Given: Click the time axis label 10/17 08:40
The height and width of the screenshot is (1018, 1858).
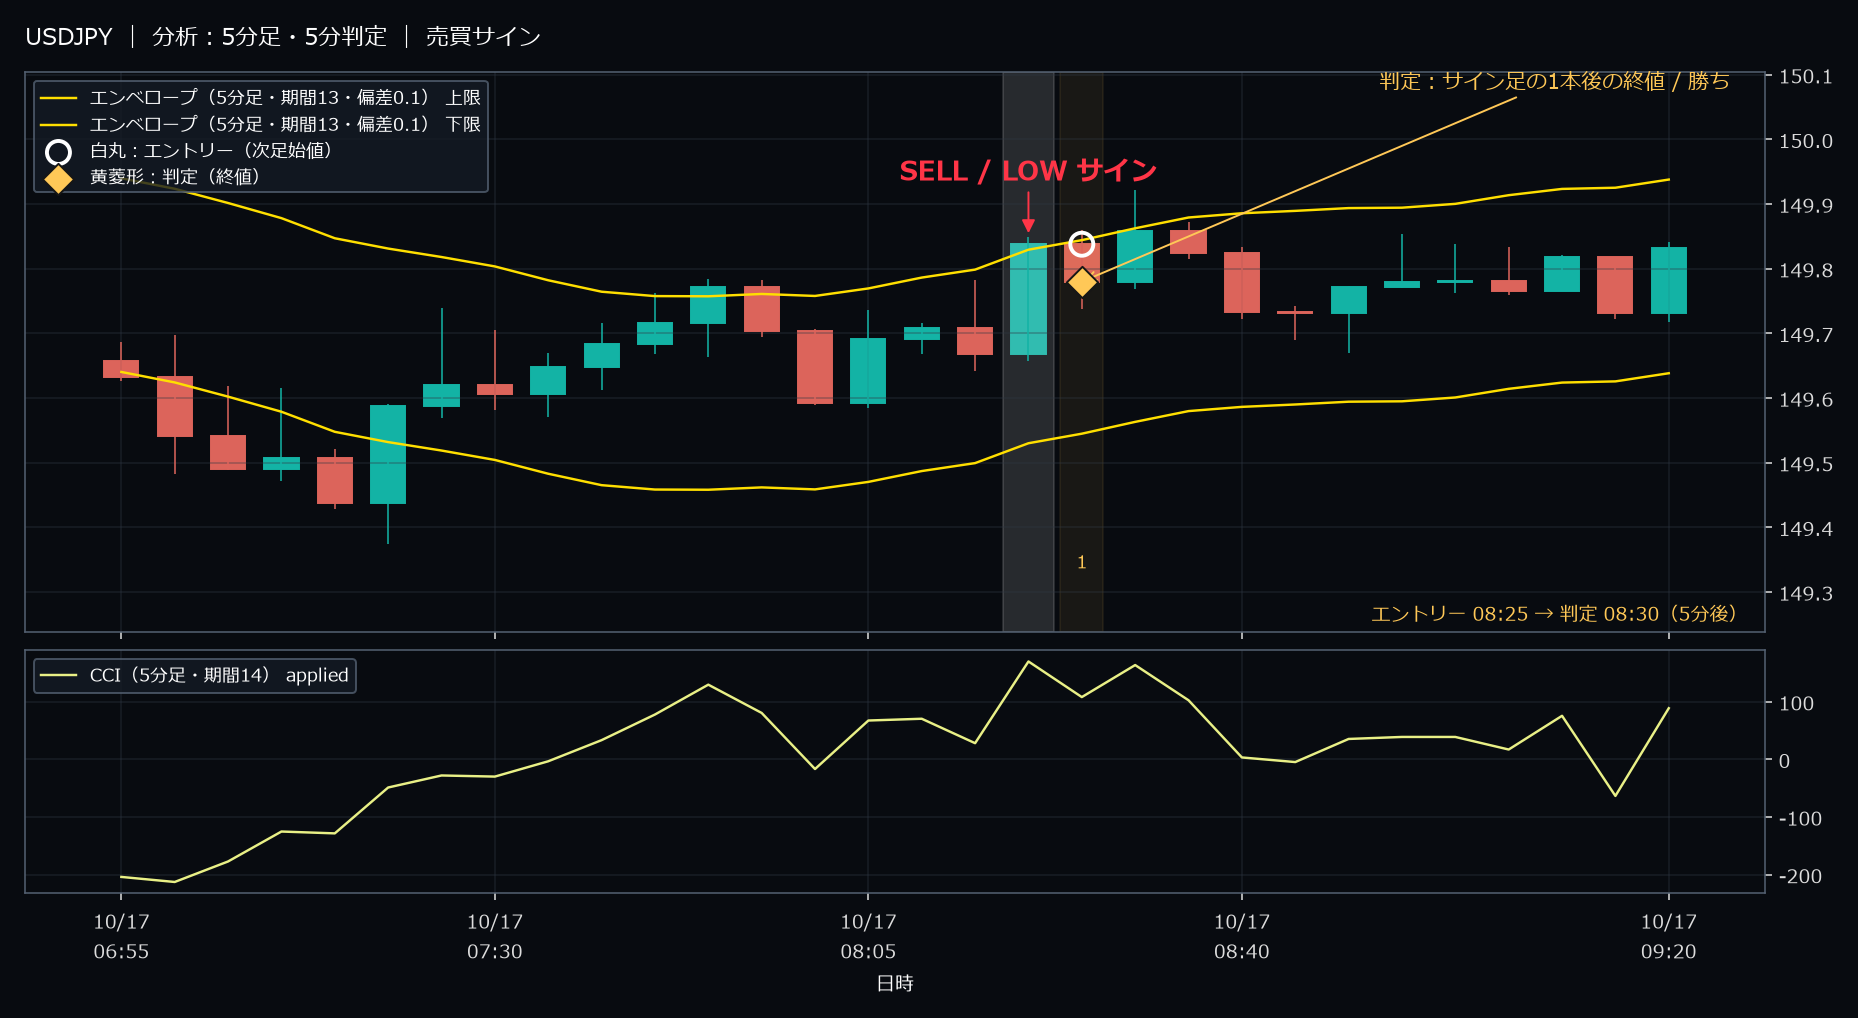Looking at the screenshot, I should point(1242,937).
